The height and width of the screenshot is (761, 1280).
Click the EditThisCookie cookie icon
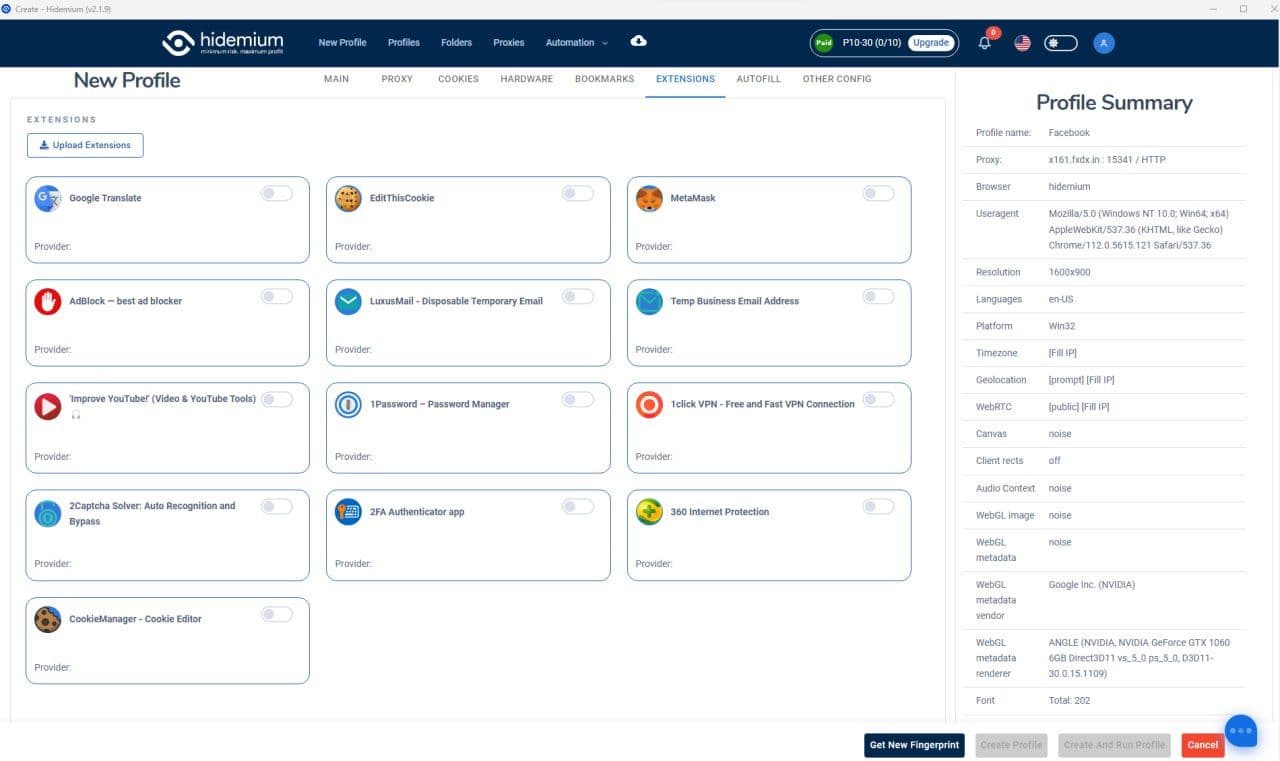tap(348, 198)
